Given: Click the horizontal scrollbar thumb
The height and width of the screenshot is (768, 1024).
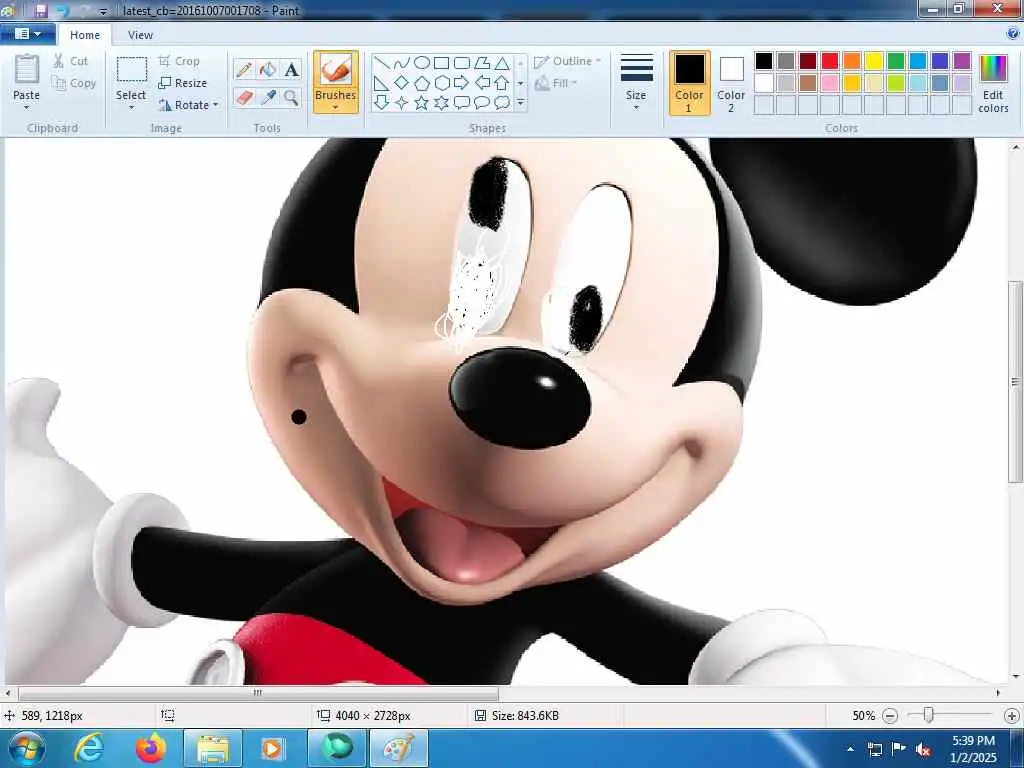Looking at the screenshot, I should pos(258,693).
